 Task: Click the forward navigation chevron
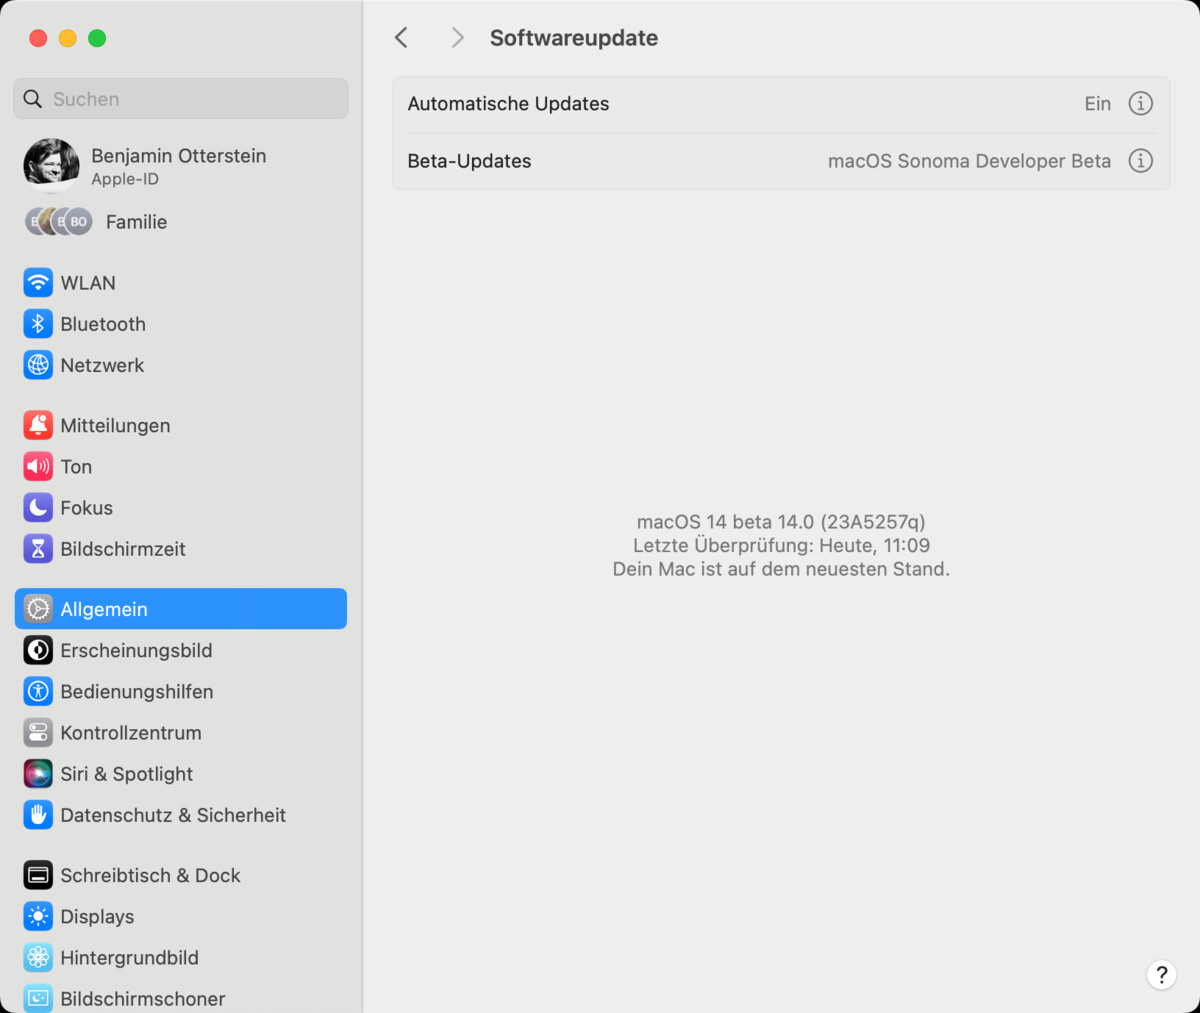456,37
